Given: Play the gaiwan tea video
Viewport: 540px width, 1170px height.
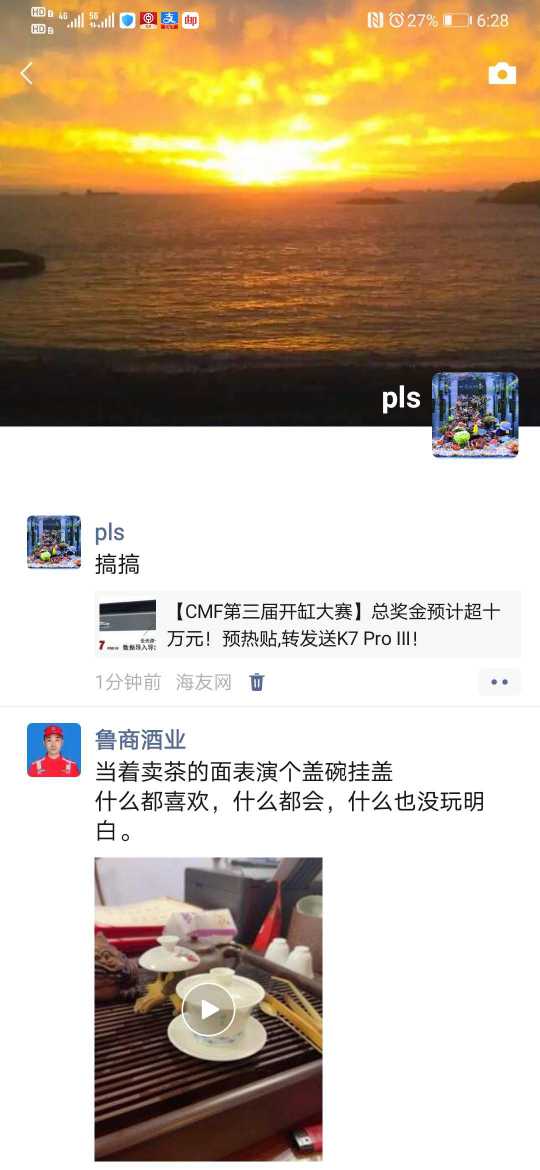Looking at the screenshot, I should click(x=208, y=1009).
